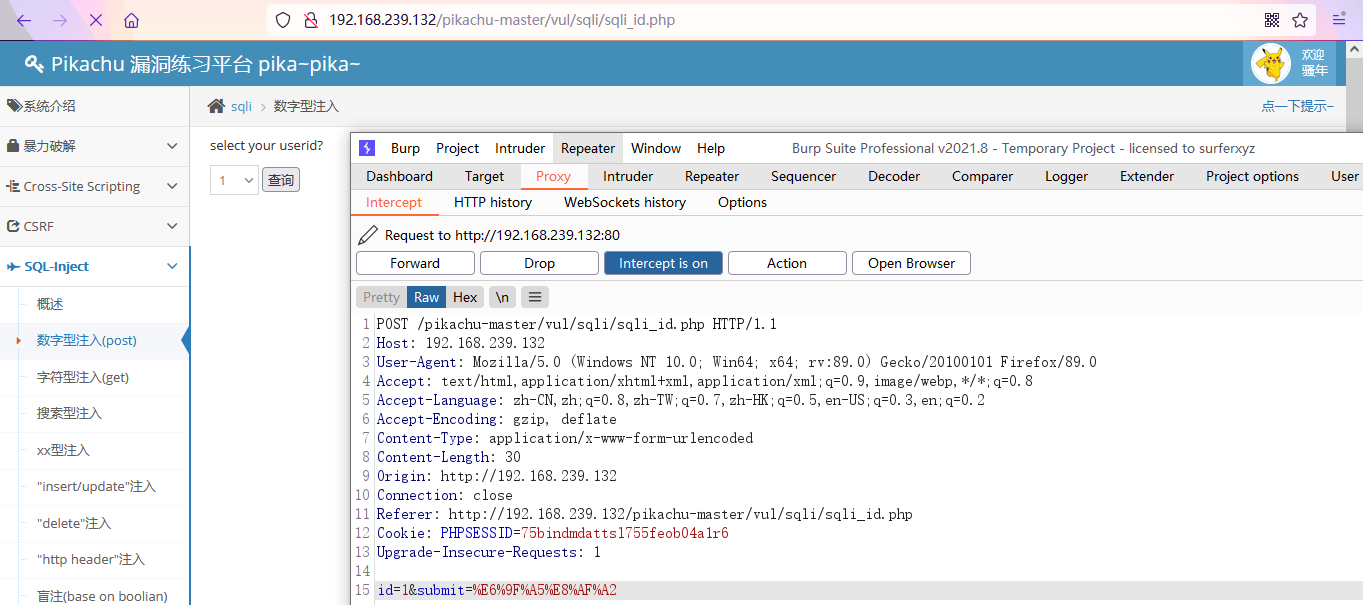Click the Drop button
The width and height of the screenshot is (1363, 605).
point(539,263)
